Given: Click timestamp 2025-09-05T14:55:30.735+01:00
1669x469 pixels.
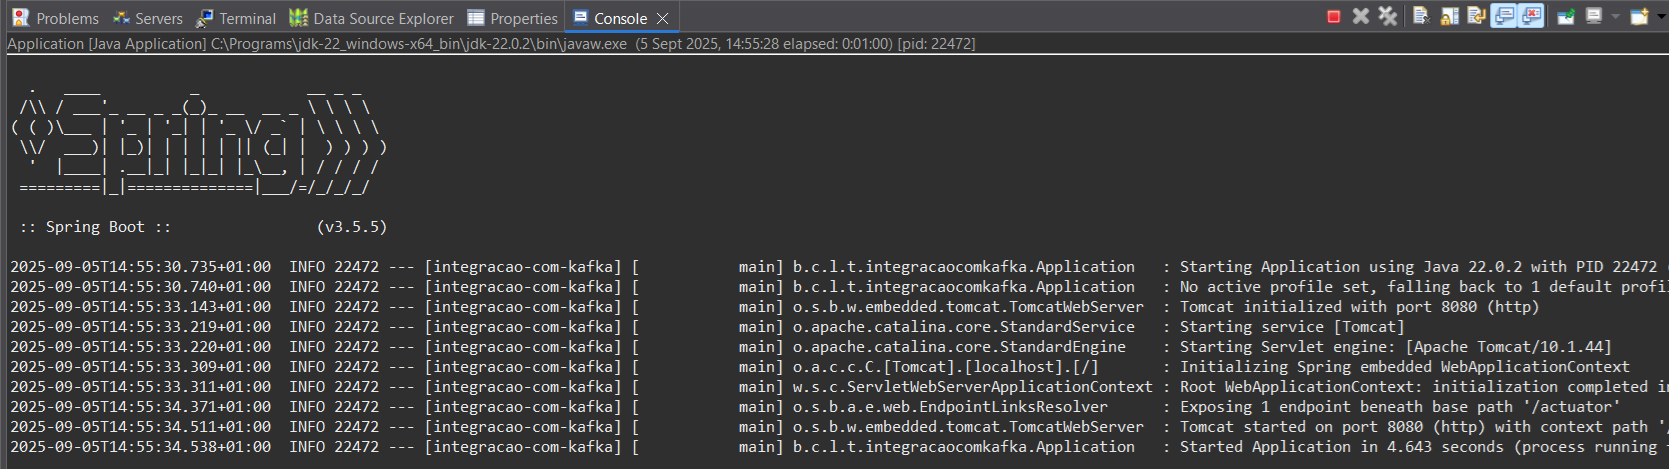Looking at the screenshot, I should pyautogui.click(x=141, y=267).
